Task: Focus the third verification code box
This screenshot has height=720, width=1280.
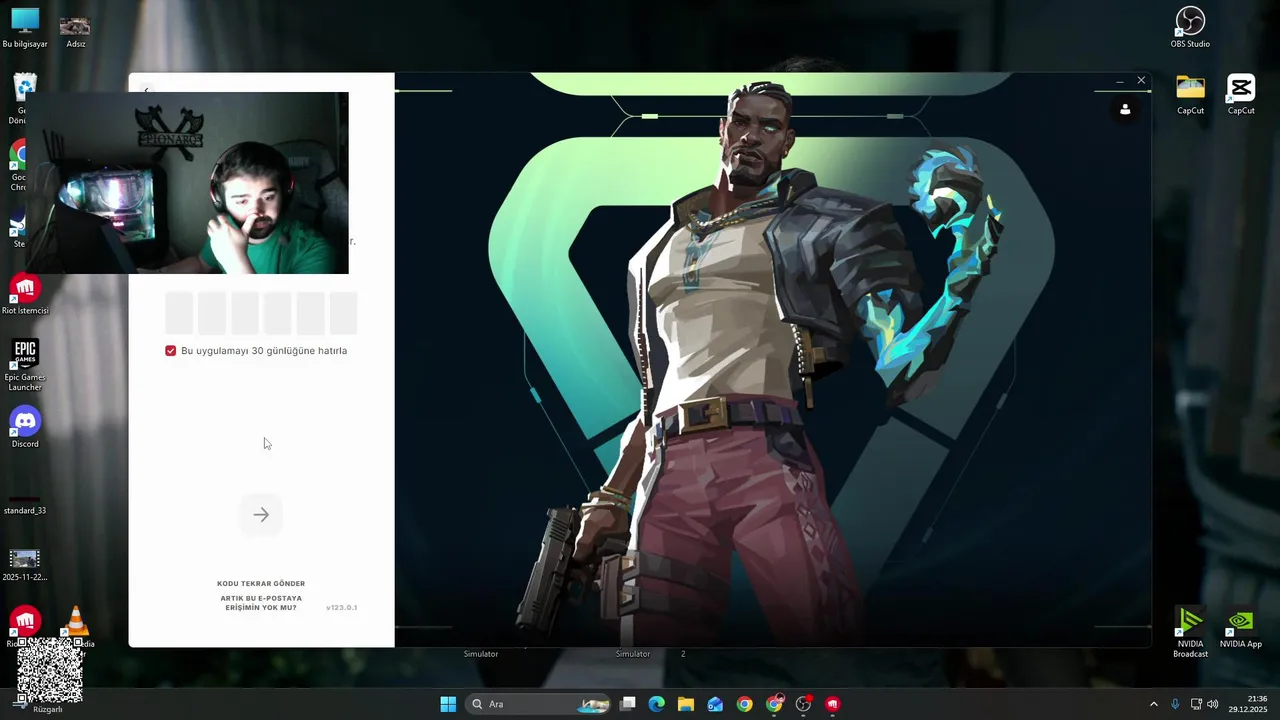Action: (245, 313)
